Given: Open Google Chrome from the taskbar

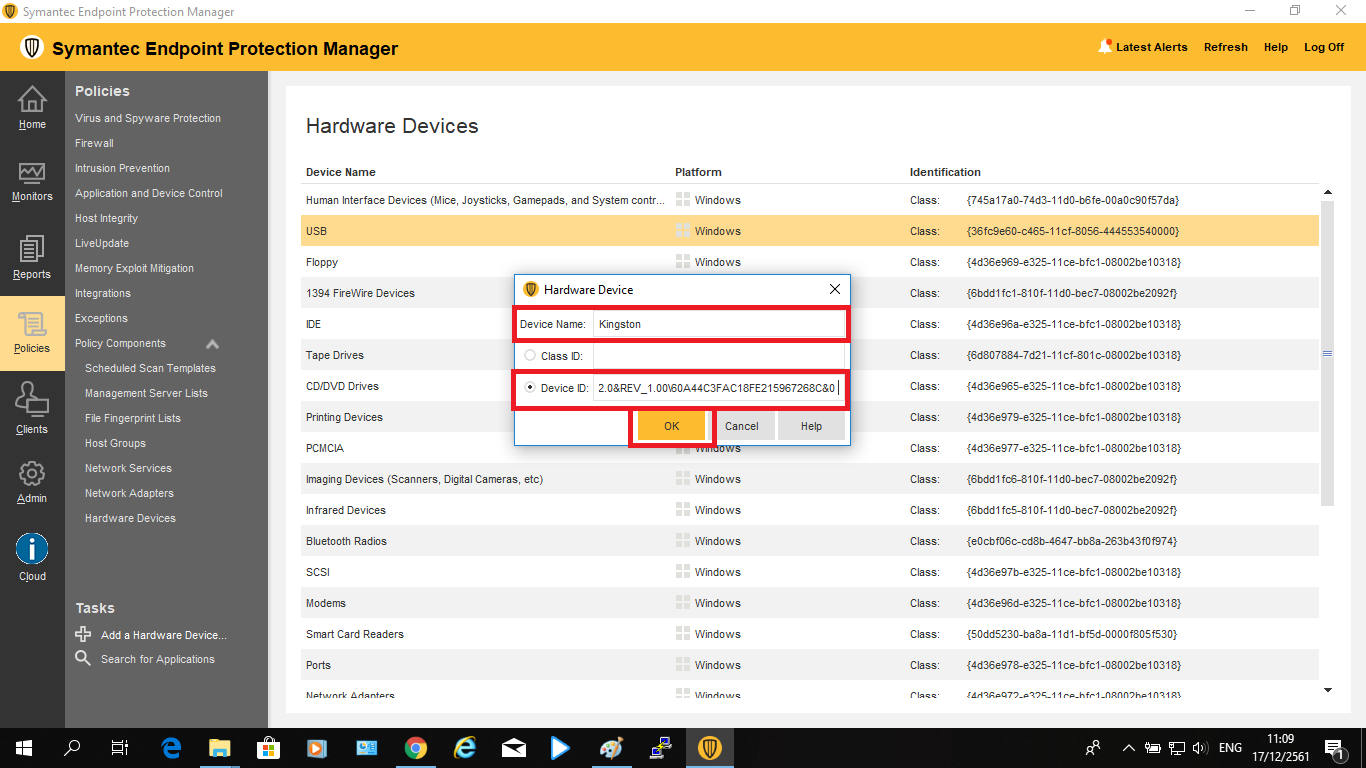Looking at the screenshot, I should coord(416,748).
